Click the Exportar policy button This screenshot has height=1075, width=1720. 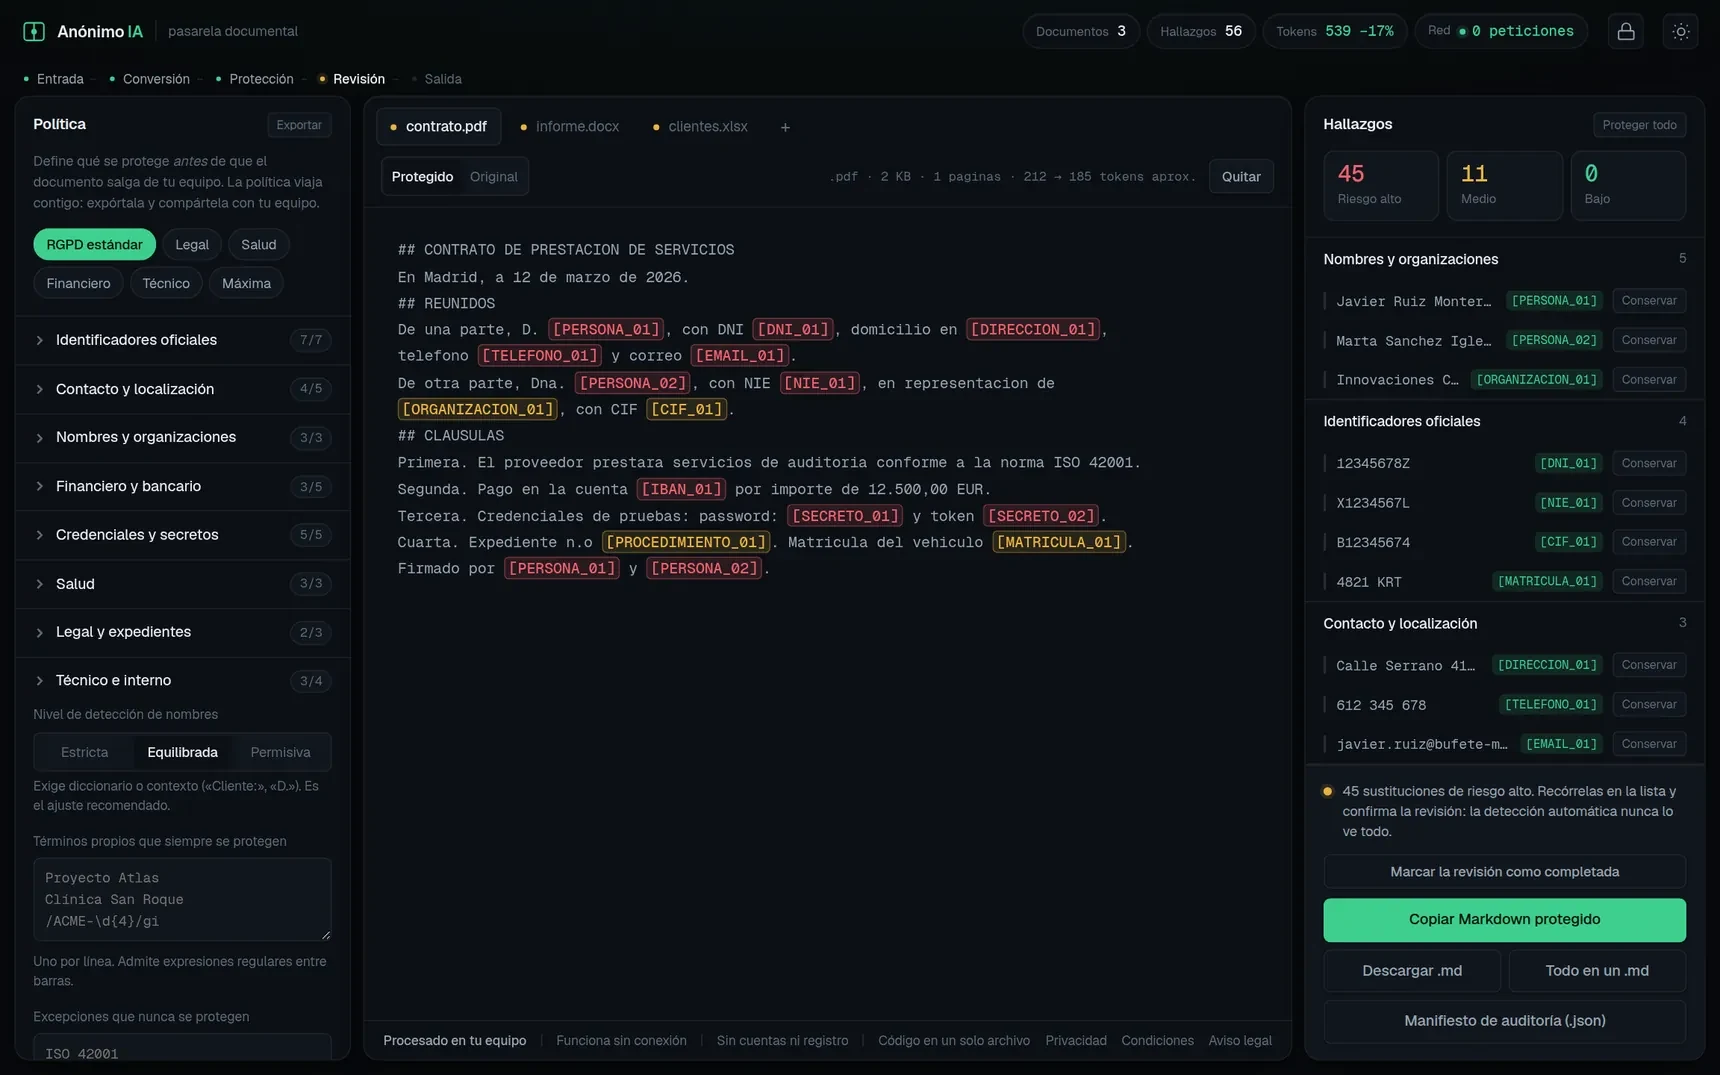coord(299,125)
